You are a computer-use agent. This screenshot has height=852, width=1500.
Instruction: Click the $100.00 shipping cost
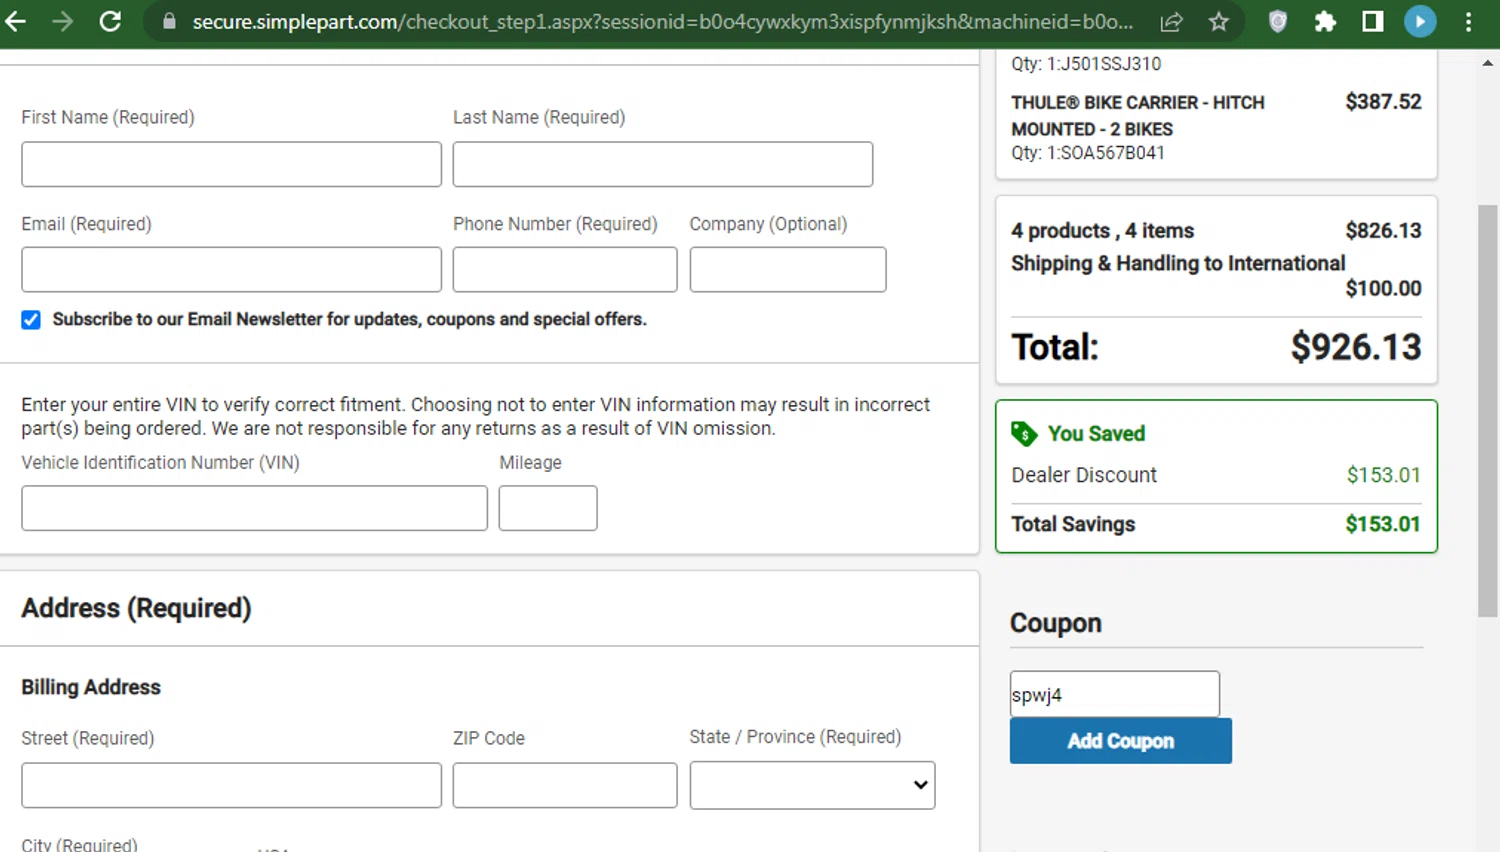pyautogui.click(x=1383, y=288)
